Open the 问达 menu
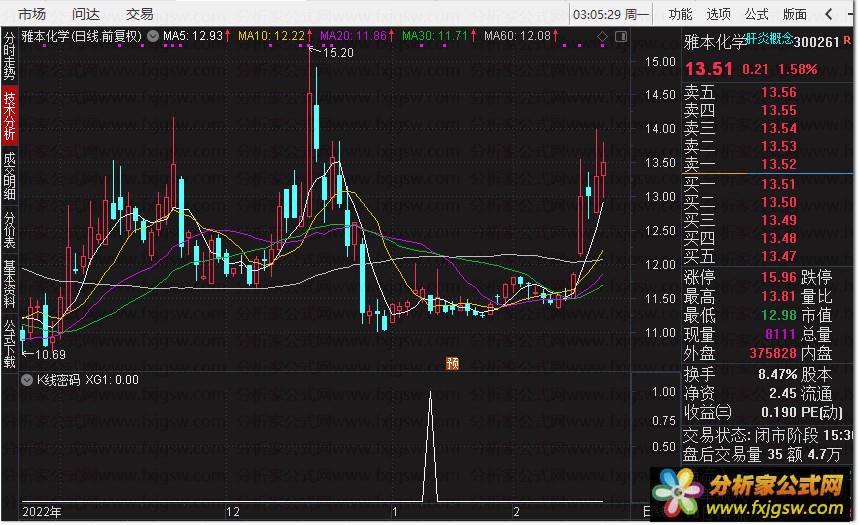The width and height of the screenshot is (860, 525). pyautogui.click(x=86, y=14)
